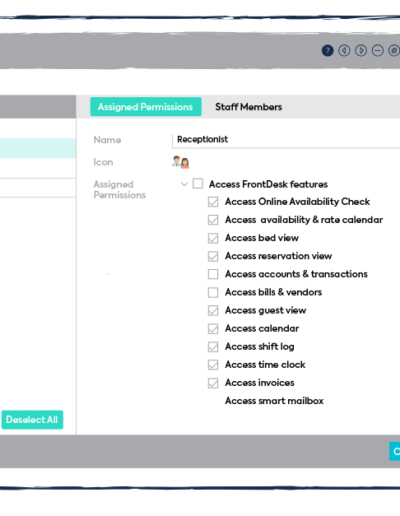Click the Deselect All button
This screenshot has width=400, height=516.
[x=32, y=420]
